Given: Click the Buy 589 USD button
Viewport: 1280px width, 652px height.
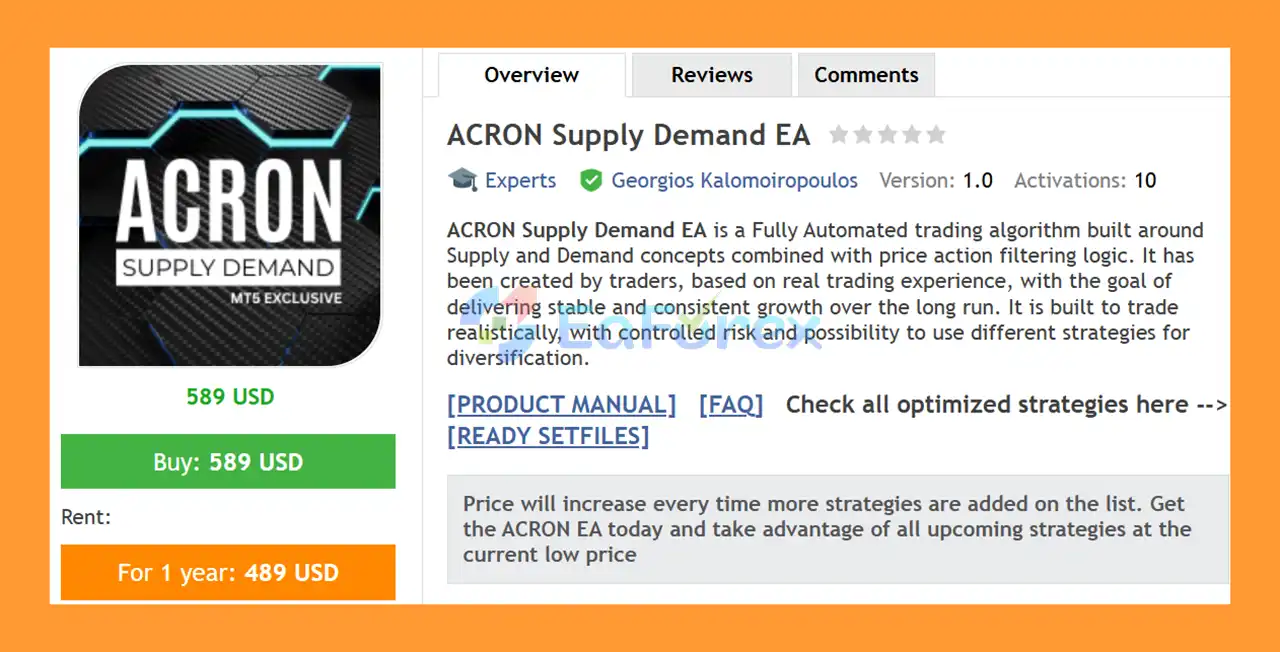Looking at the screenshot, I should (228, 461).
